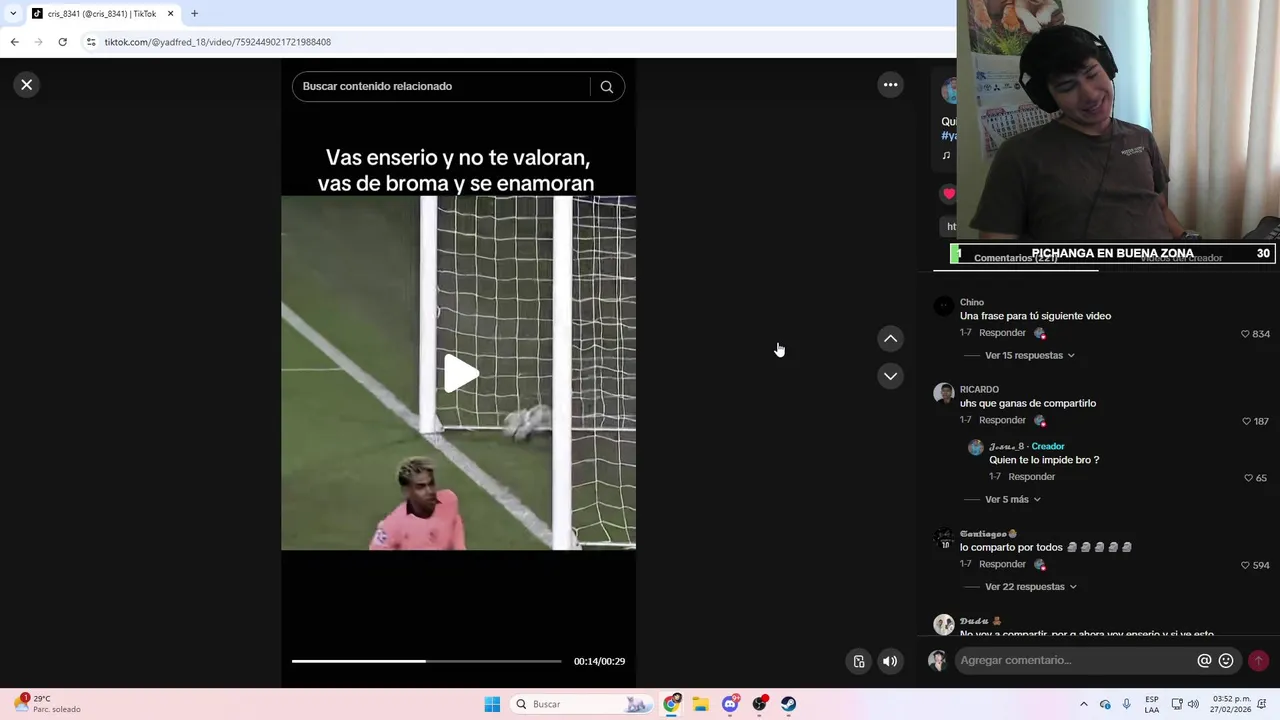Viewport: 1280px width, 720px height.
Task: Expand Ver 22 respuestas under Santiago's comment
Action: click(1031, 587)
